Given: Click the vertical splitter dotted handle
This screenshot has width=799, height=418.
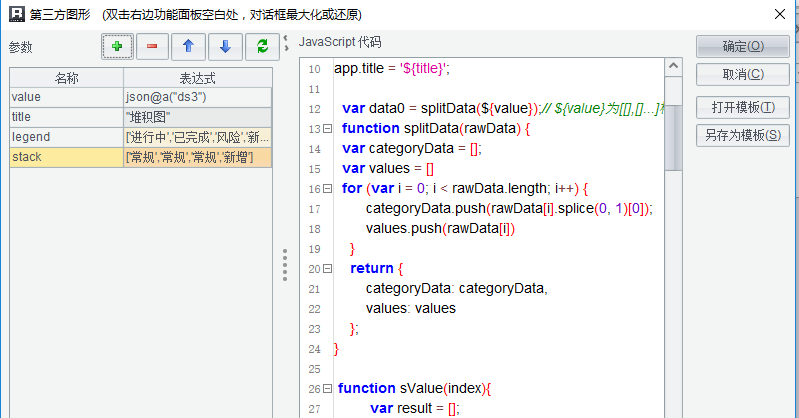Looking at the screenshot, I should 285,265.
